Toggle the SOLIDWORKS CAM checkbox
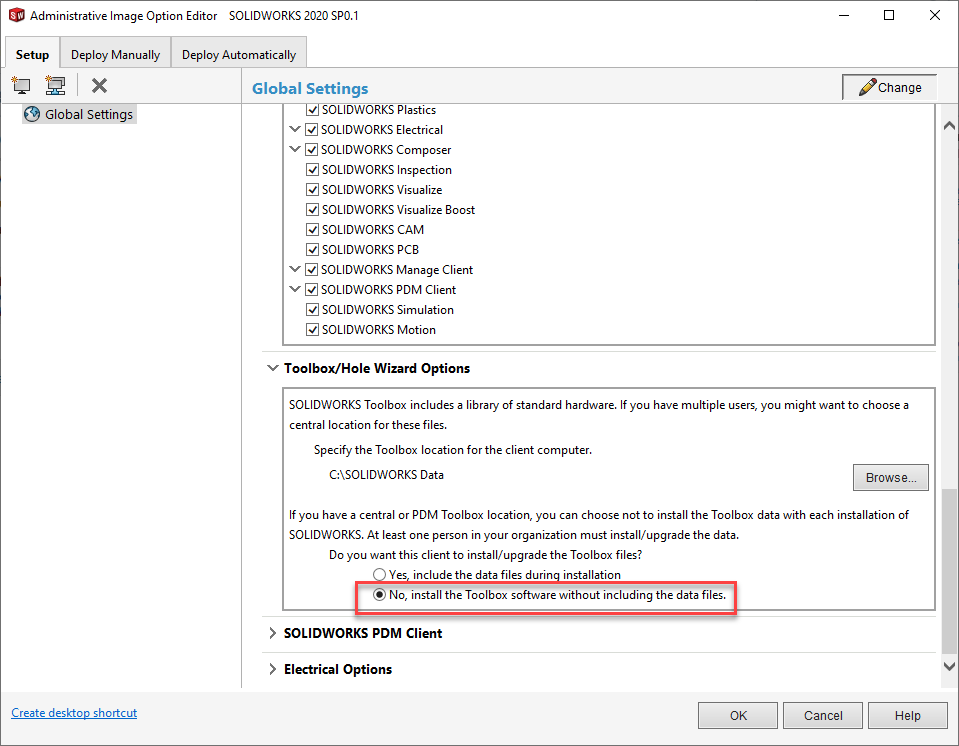Image resolution: width=959 pixels, height=746 pixels. (x=313, y=230)
